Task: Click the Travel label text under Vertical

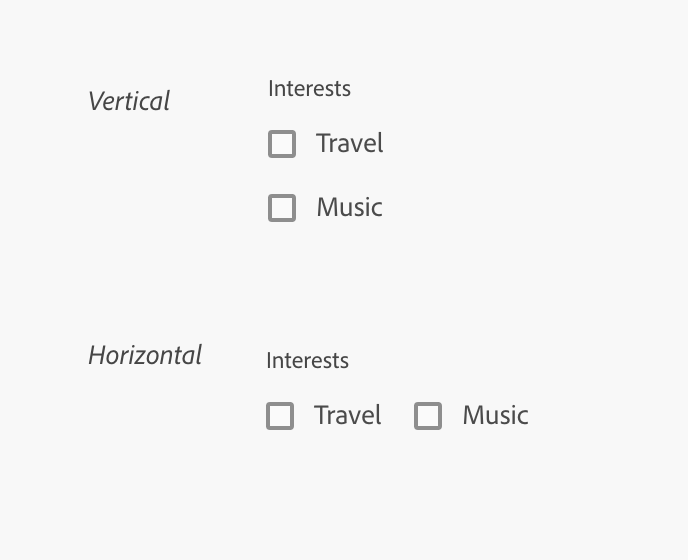Action: 349,144
